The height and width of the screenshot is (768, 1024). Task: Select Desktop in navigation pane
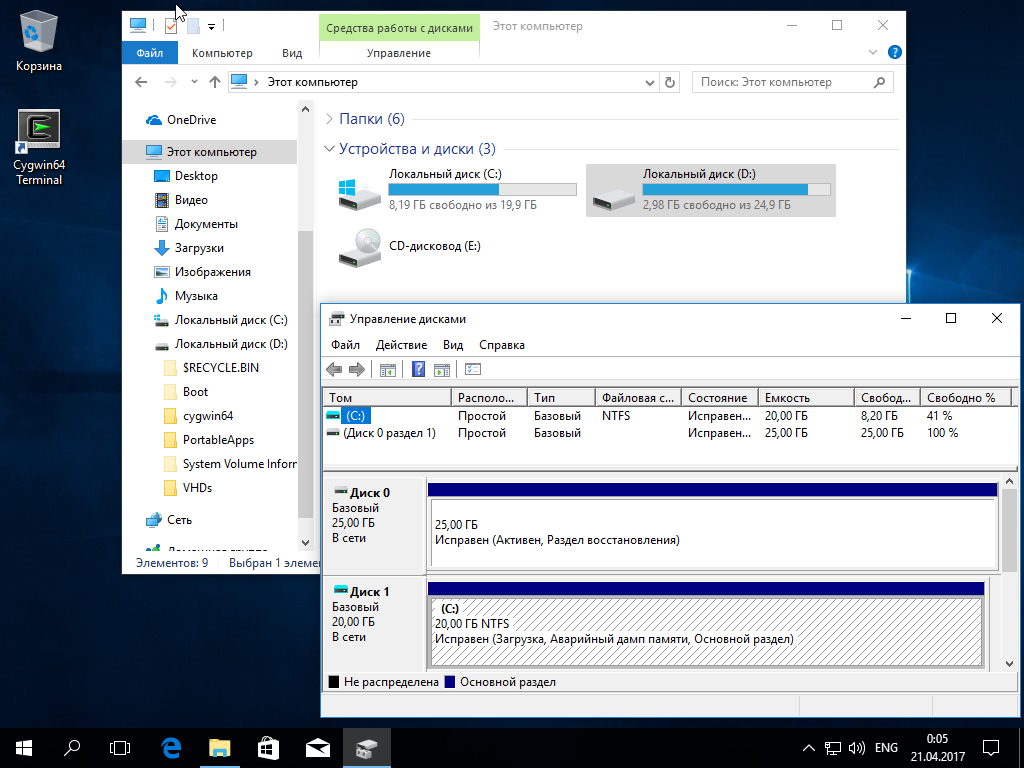[x=196, y=176]
